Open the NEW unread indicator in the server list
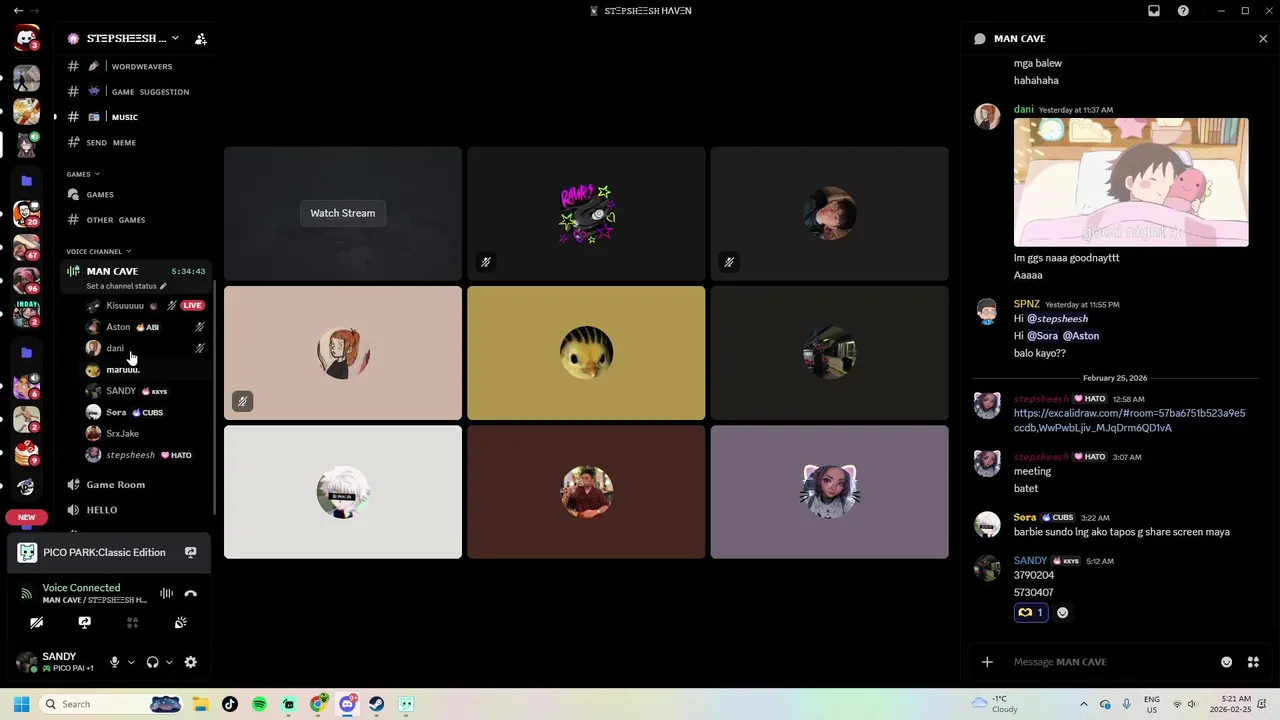1280x720 pixels. 26,517
